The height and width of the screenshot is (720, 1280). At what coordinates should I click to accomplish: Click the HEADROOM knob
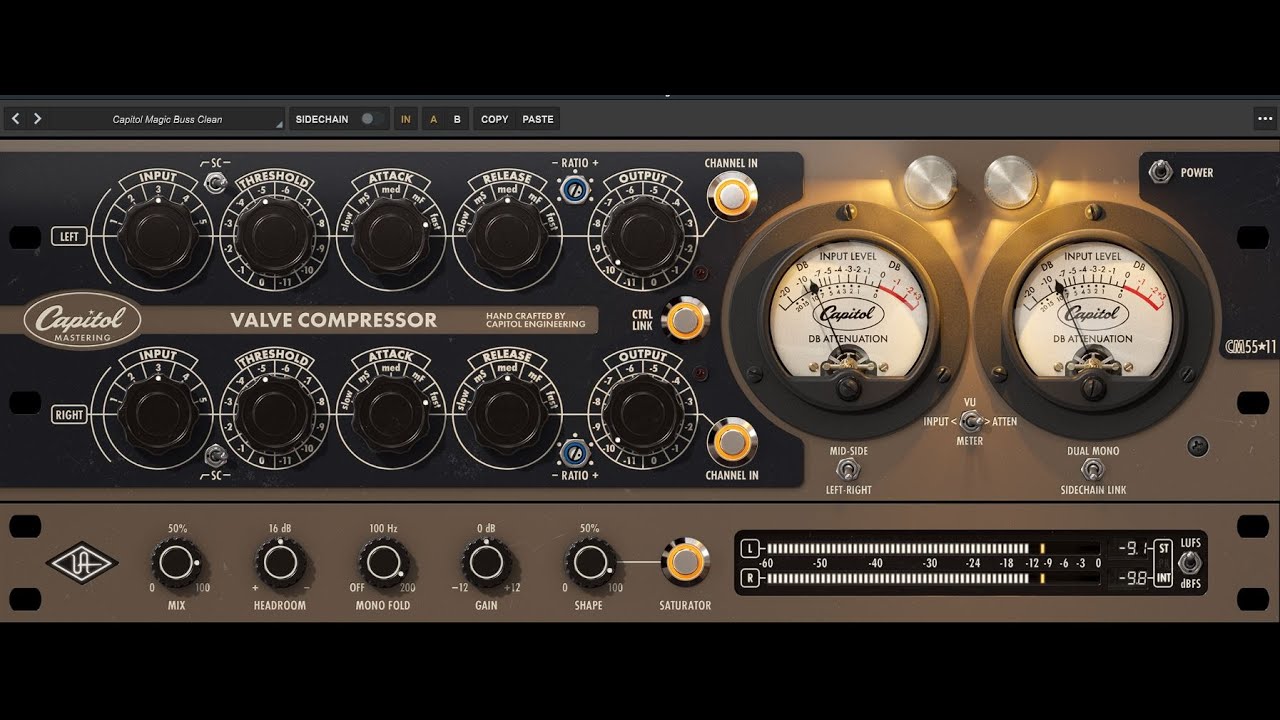[x=280, y=564]
